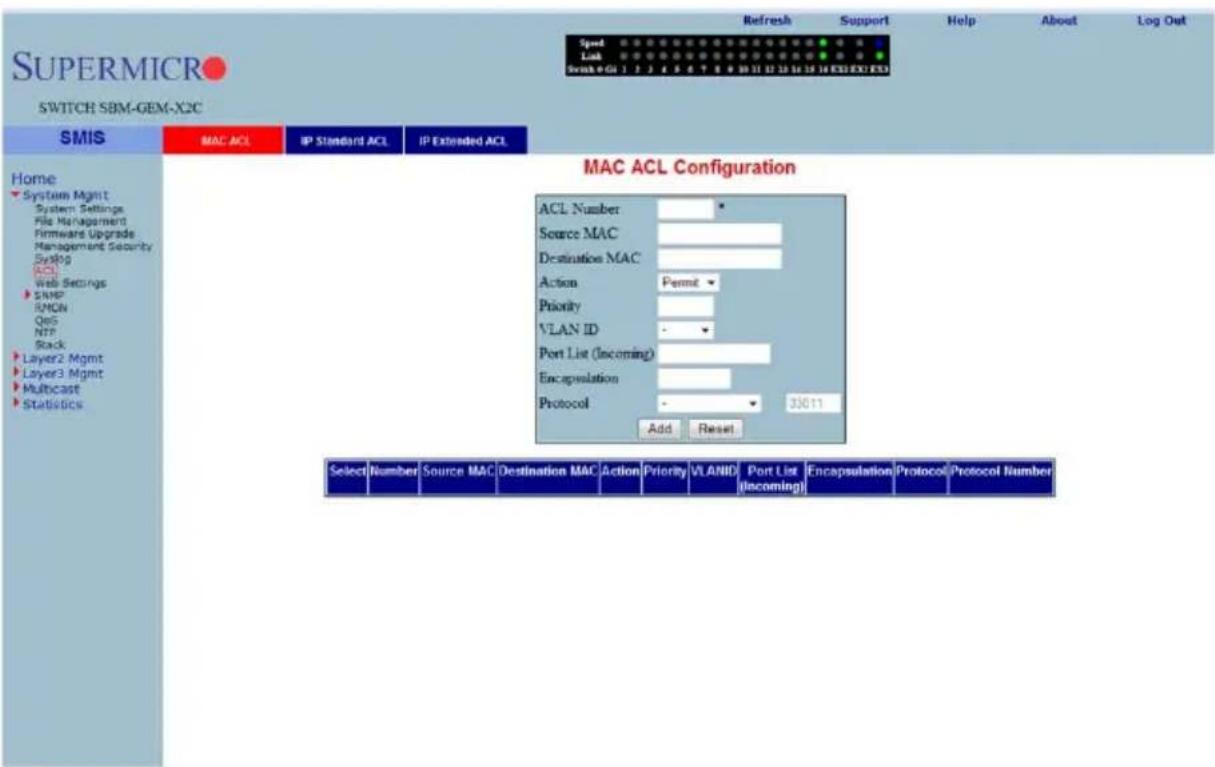Screen dimensions: 1215x767
Task: Focus the ACL Number input field
Action: [x=686, y=209]
